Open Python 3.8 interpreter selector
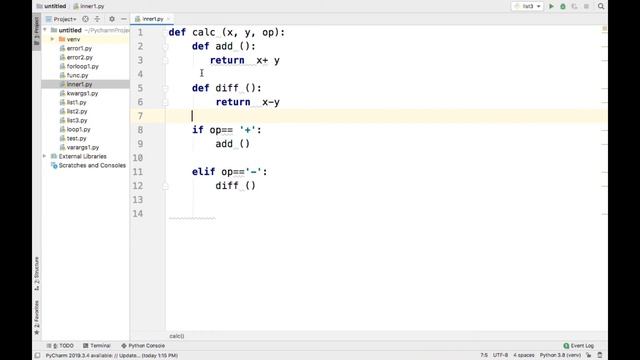Viewport: 640px width, 360px height. pos(560,356)
